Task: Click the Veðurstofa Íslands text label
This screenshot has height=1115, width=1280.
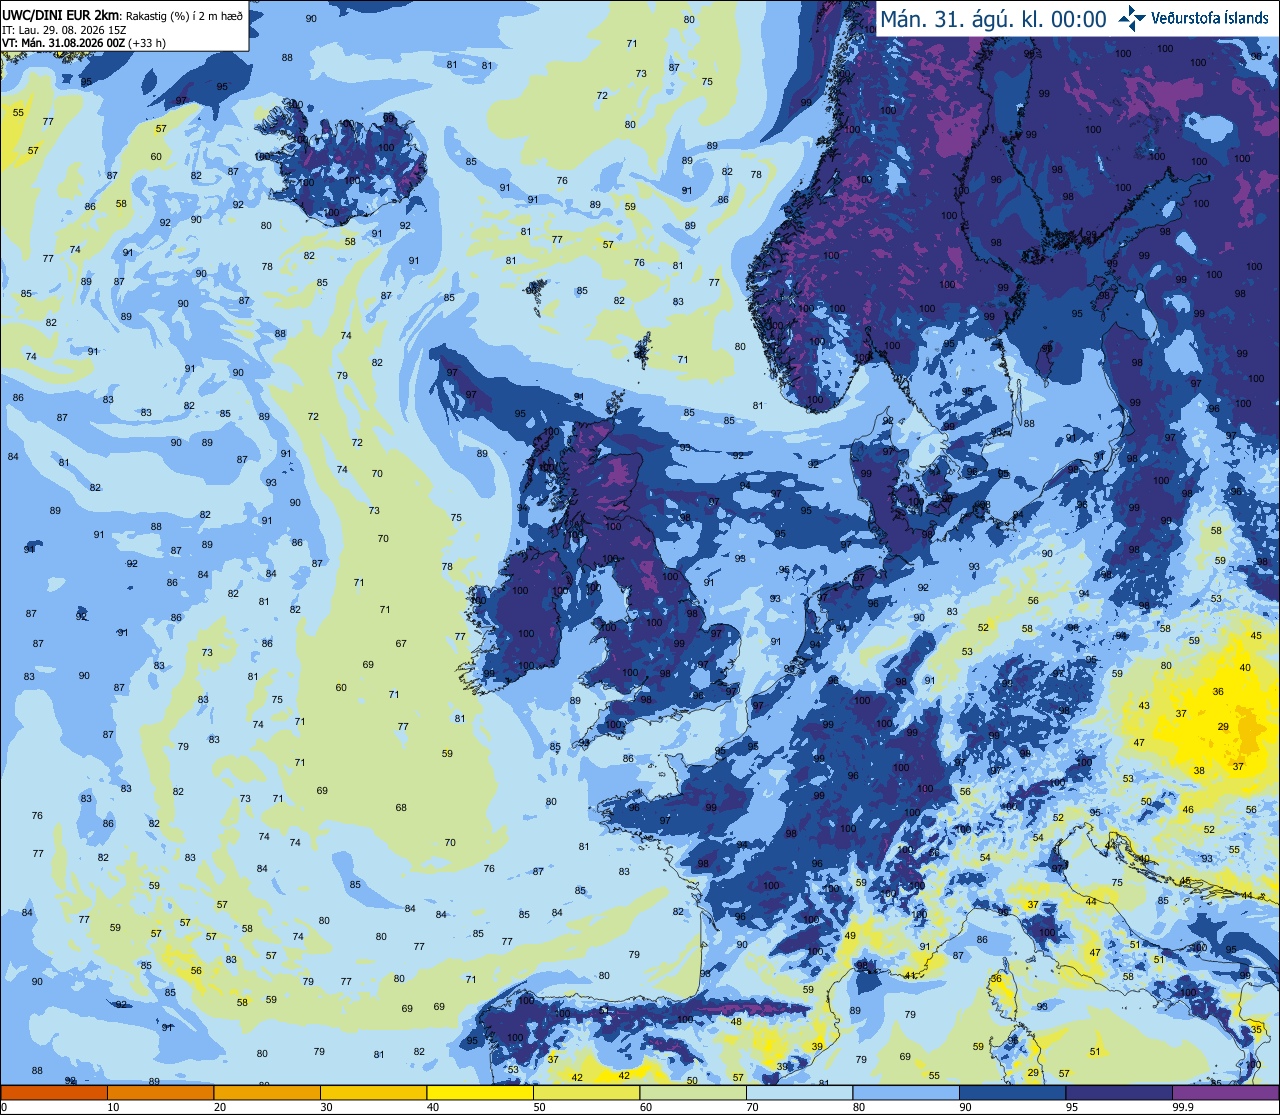Action: tap(1210, 18)
